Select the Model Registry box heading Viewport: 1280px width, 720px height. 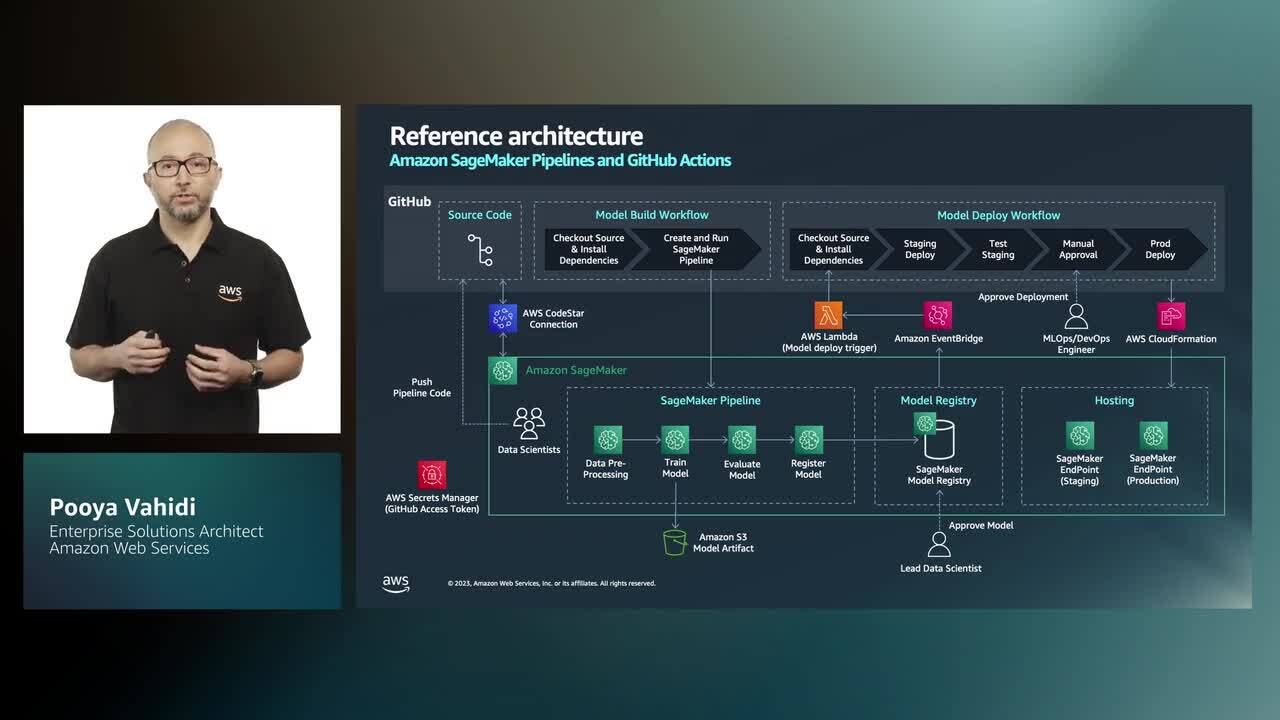[938, 400]
